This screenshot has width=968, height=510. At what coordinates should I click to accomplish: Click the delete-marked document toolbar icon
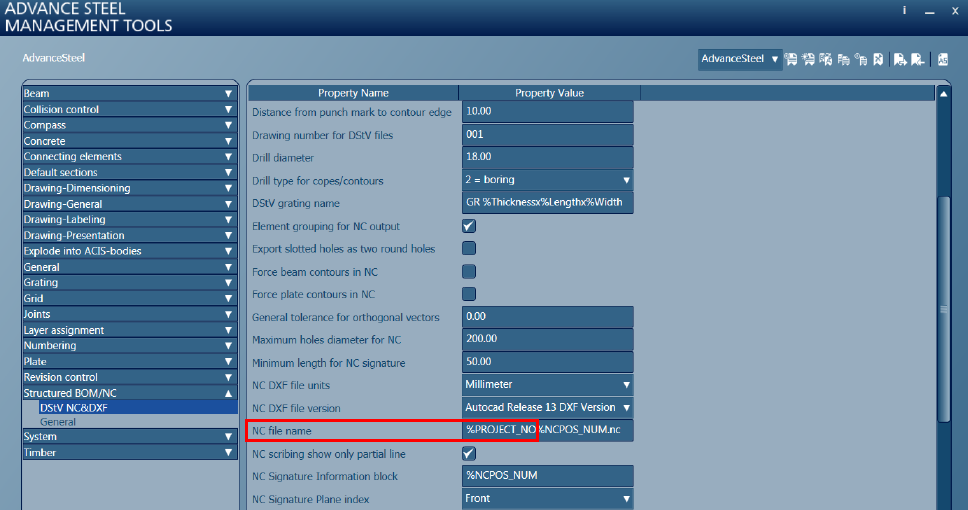tap(878, 59)
